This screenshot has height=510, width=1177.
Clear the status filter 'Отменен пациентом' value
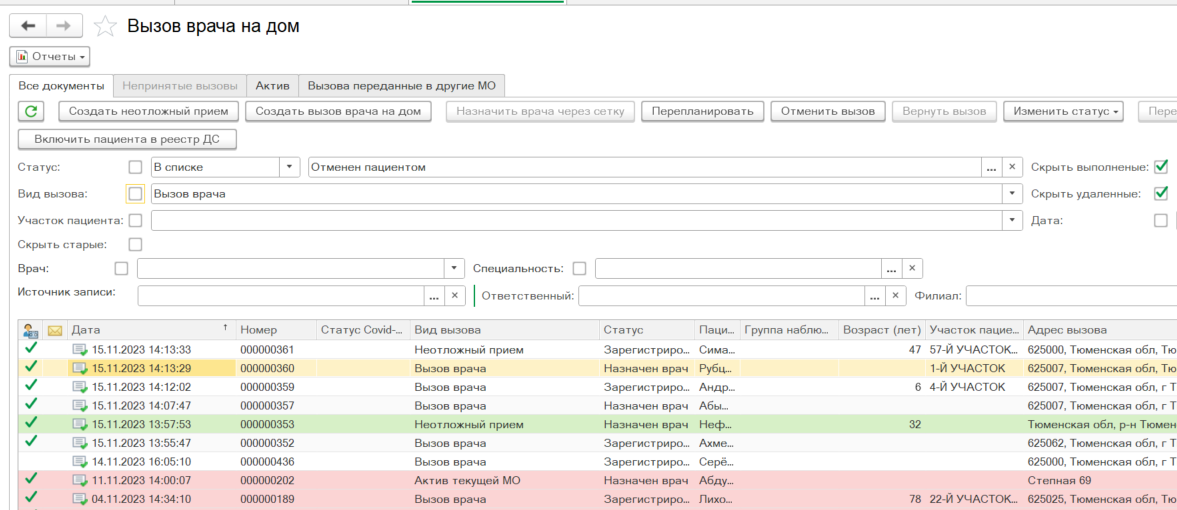(1012, 167)
